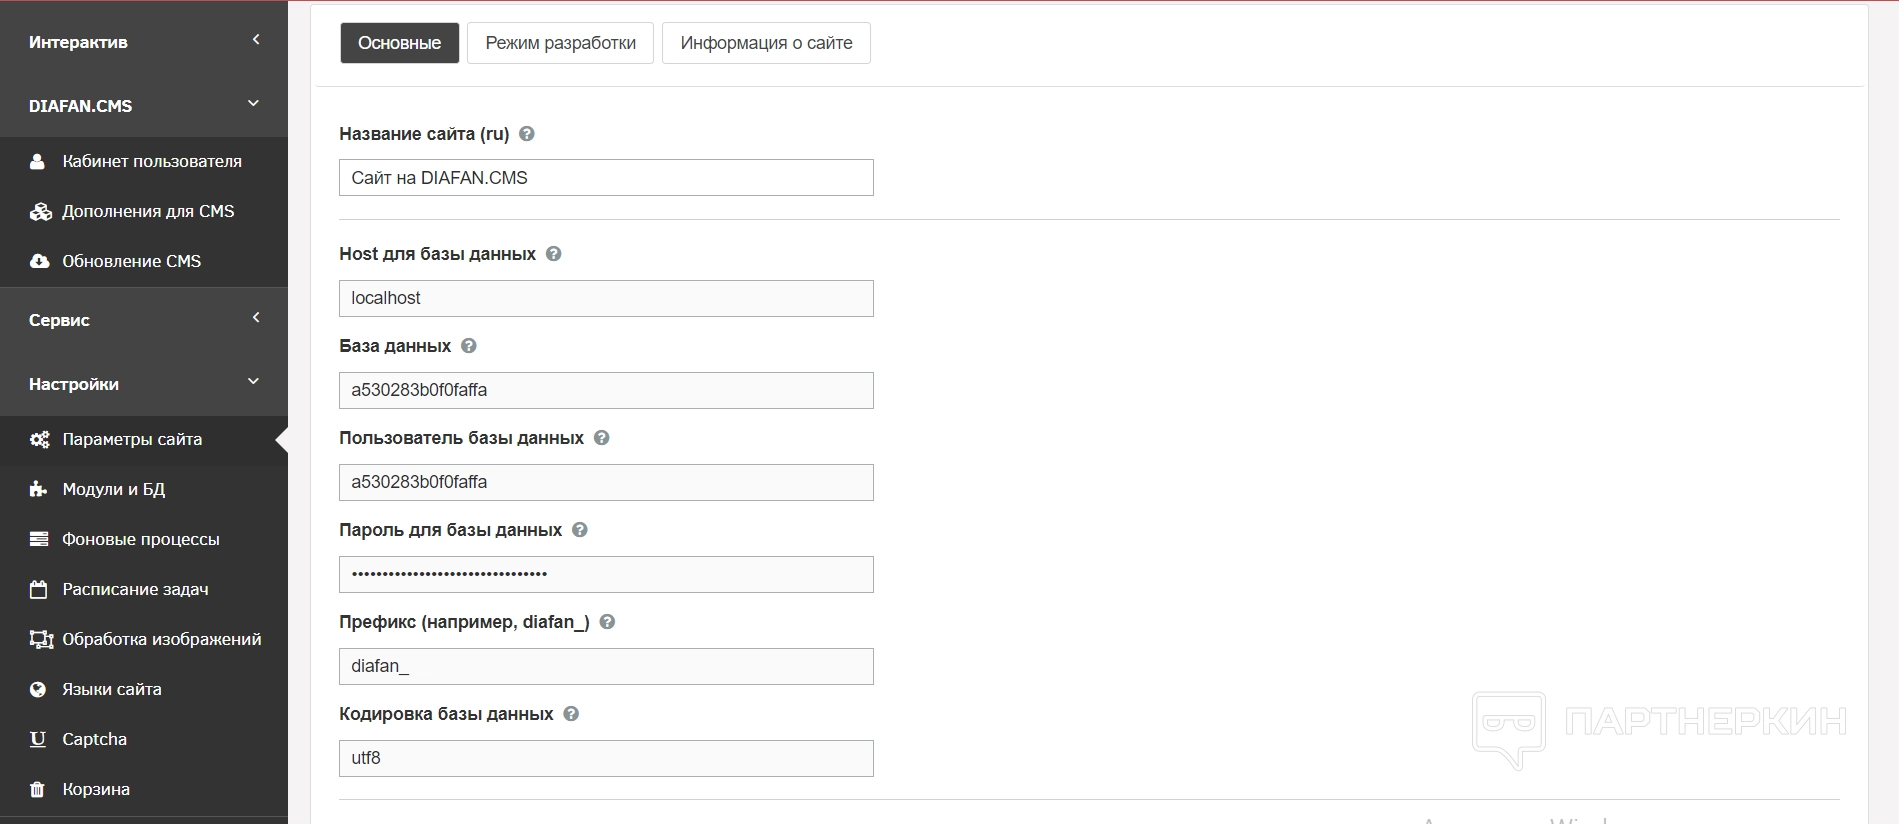Click help icon beside database password label
1899x824 pixels.
pyautogui.click(x=580, y=530)
